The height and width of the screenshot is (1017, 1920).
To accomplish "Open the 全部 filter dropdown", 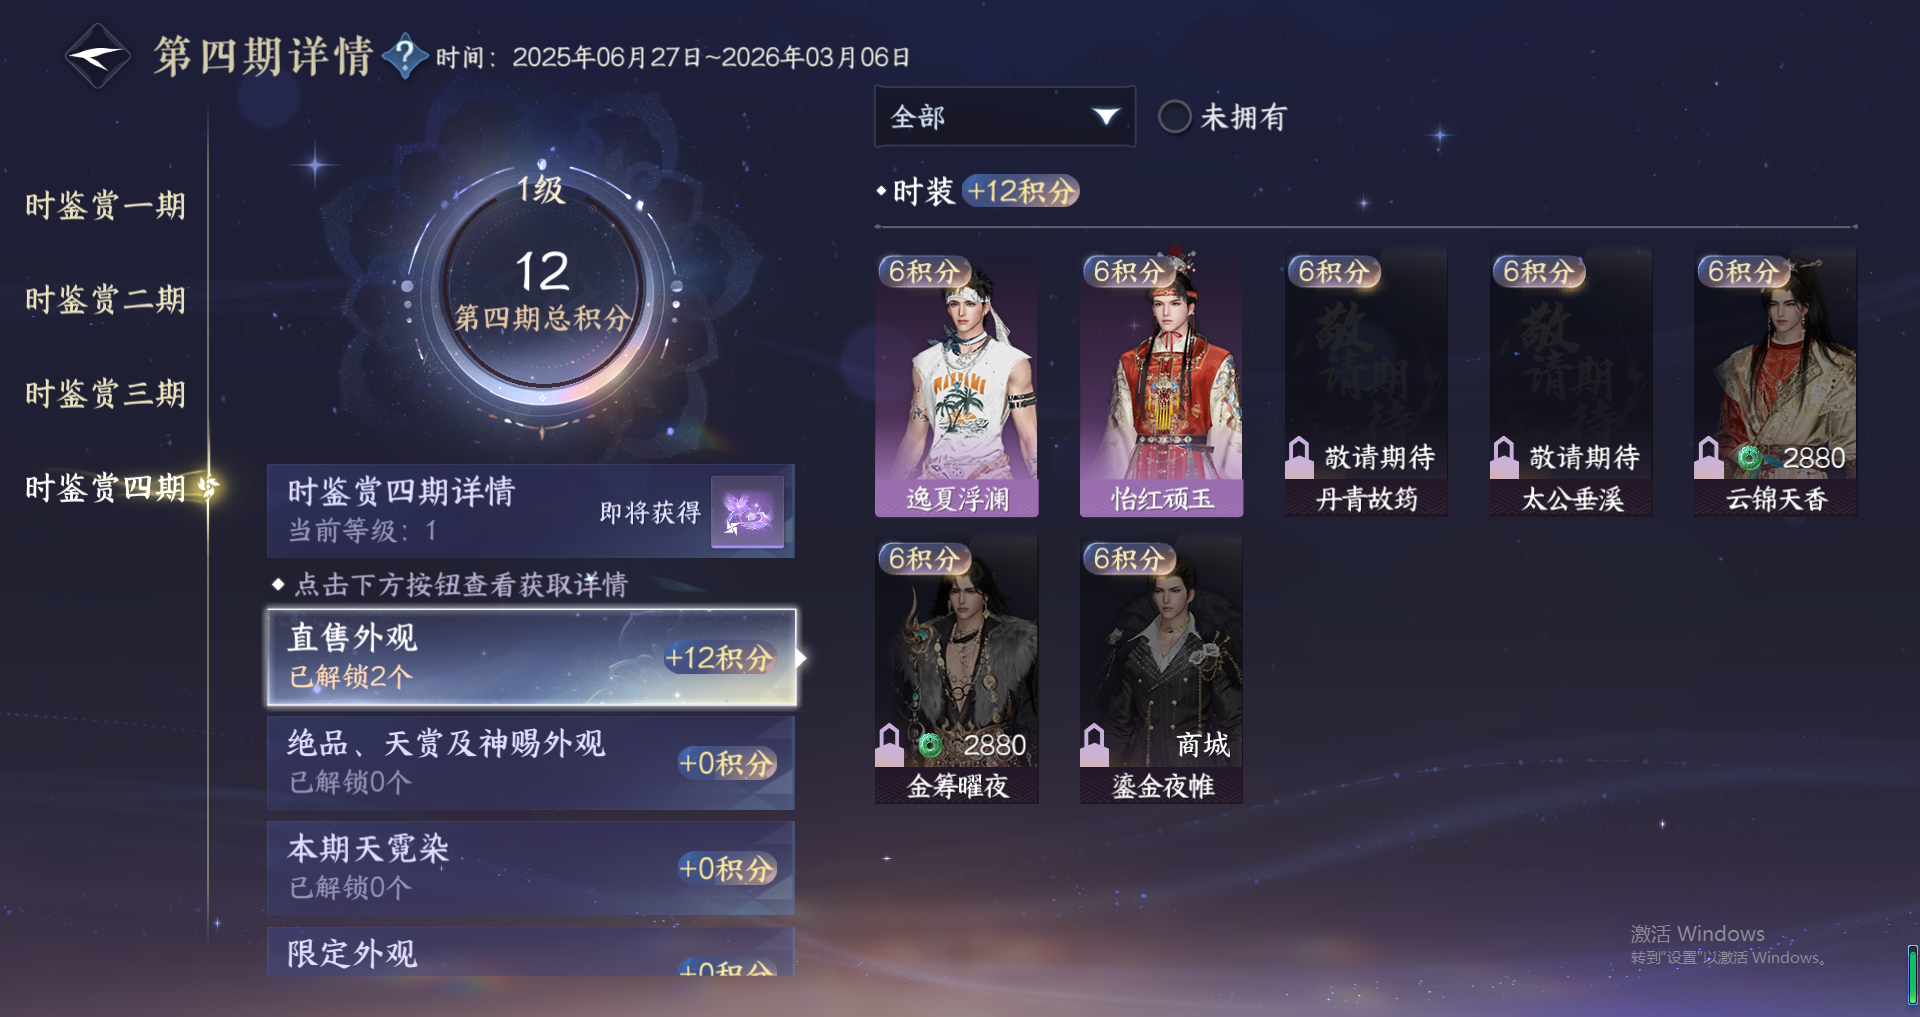I will (1004, 117).
